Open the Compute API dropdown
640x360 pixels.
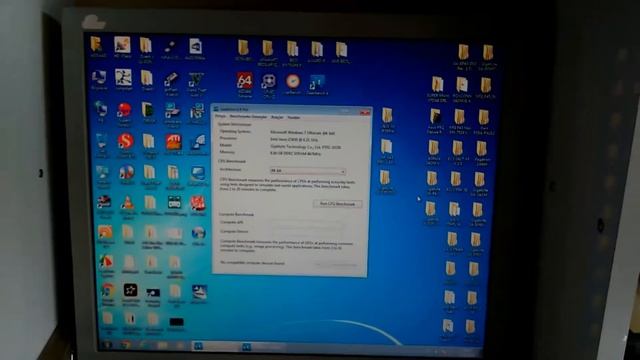coord(307,223)
